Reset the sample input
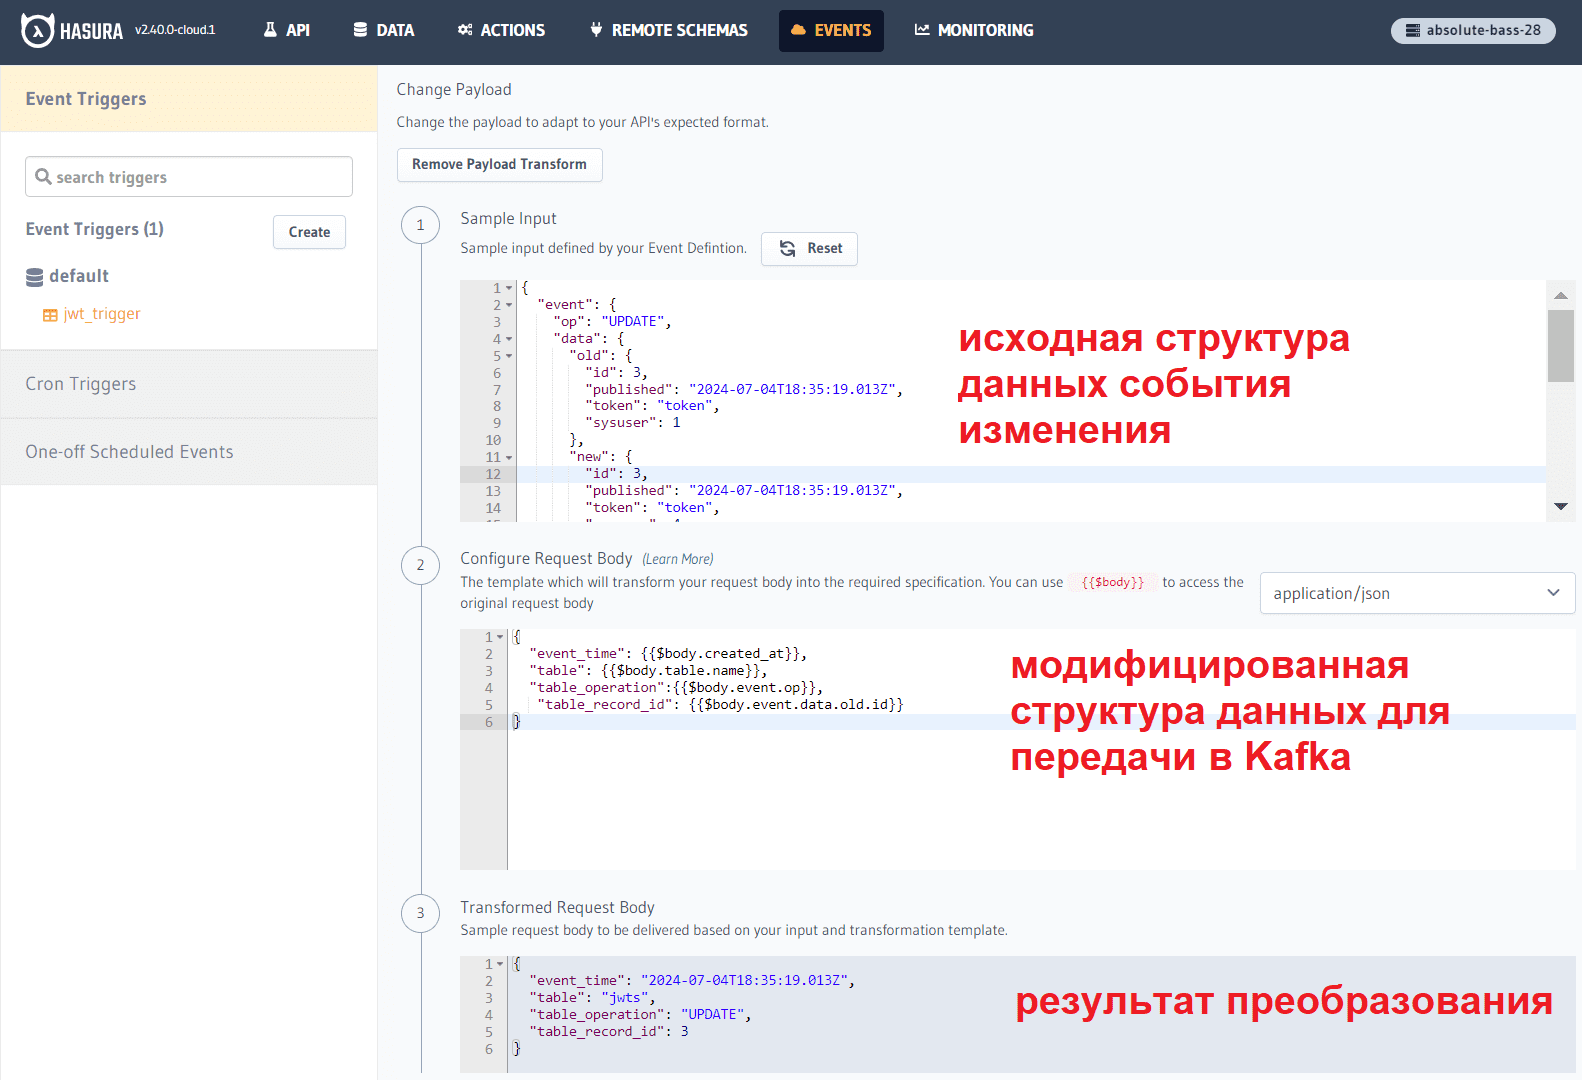1582x1080 pixels. click(810, 249)
